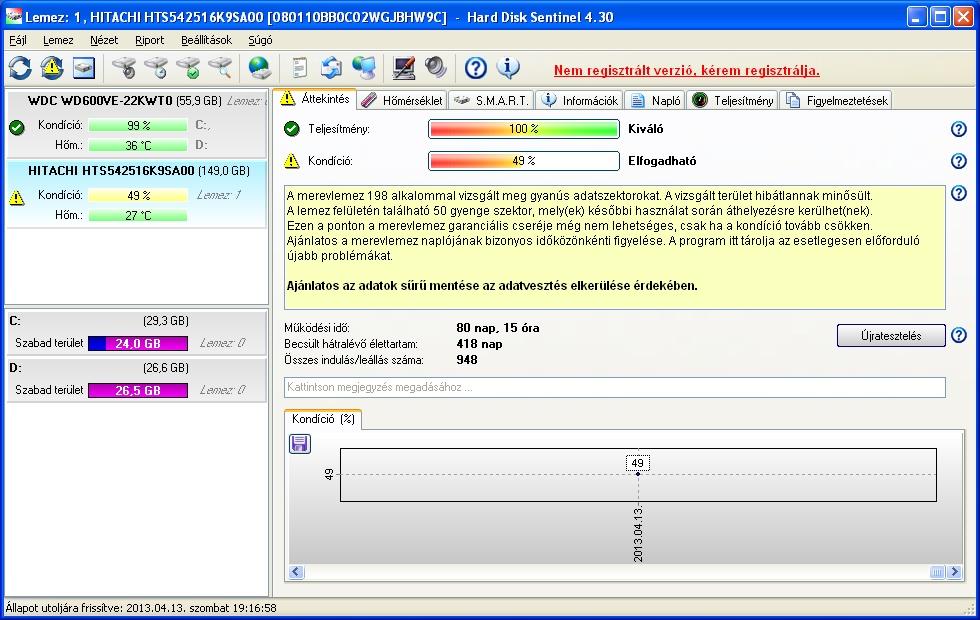Click the '2013.04.13.' date on graph axis
The height and width of the screenshot is (620, 980).
click(638, 535)
